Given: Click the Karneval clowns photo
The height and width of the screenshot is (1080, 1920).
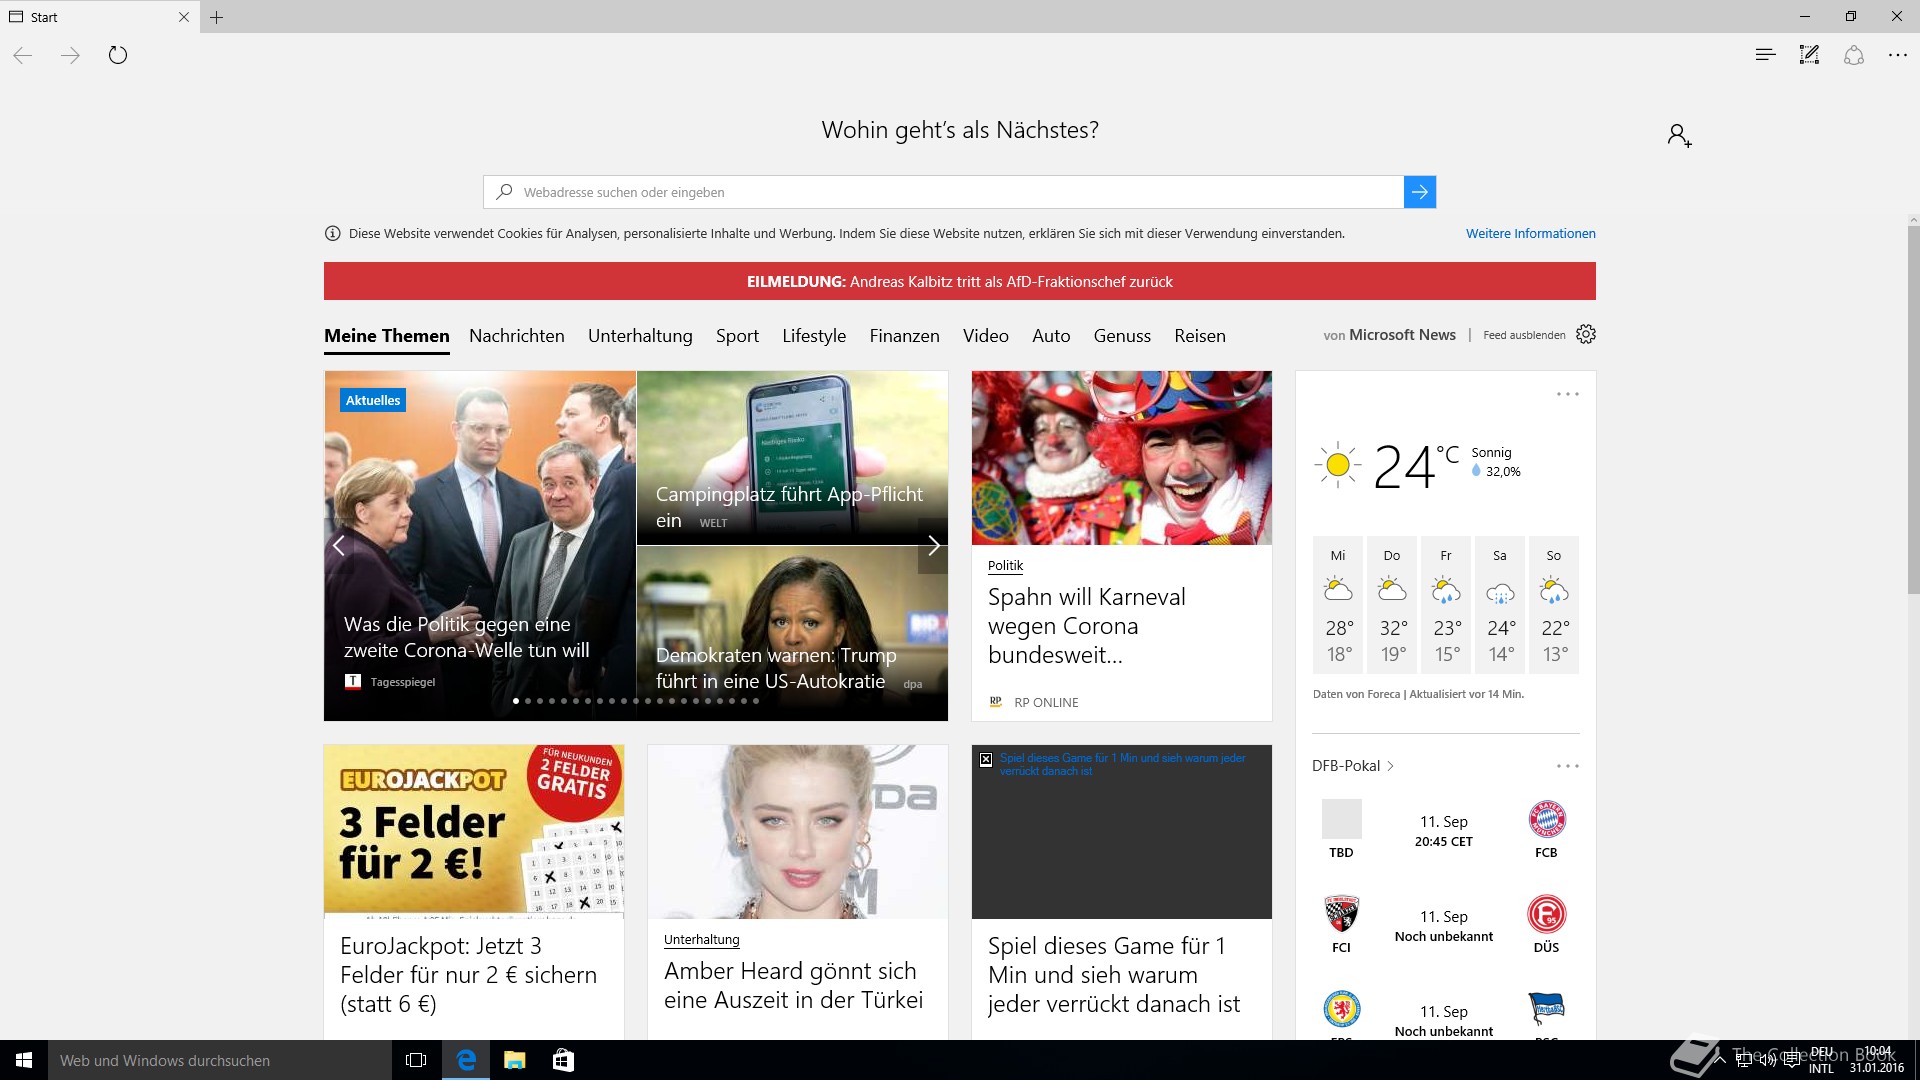Looking at the screenshot, I should pos(1122,458).
